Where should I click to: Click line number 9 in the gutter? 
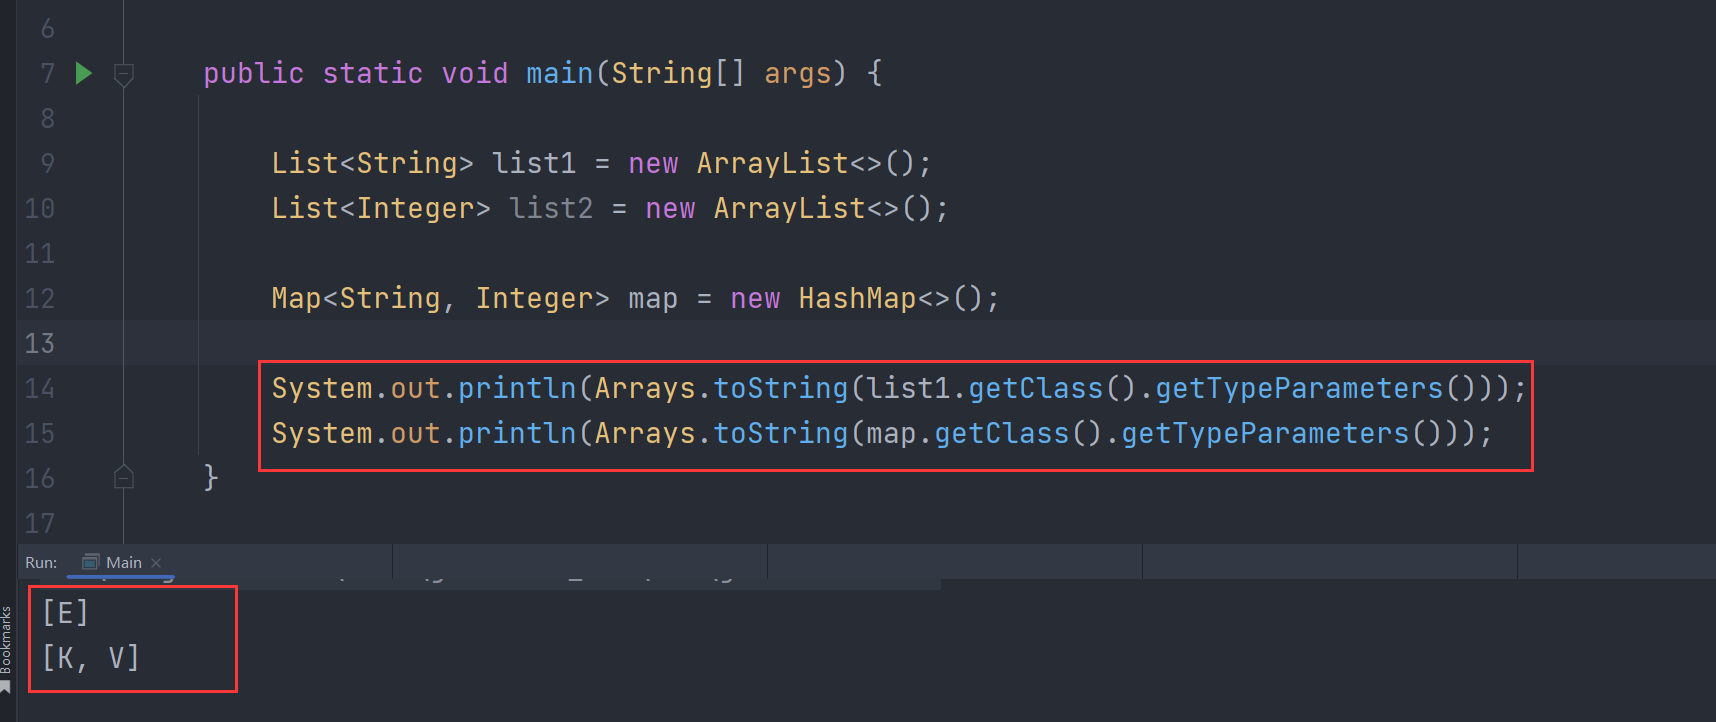coord(47,163)
